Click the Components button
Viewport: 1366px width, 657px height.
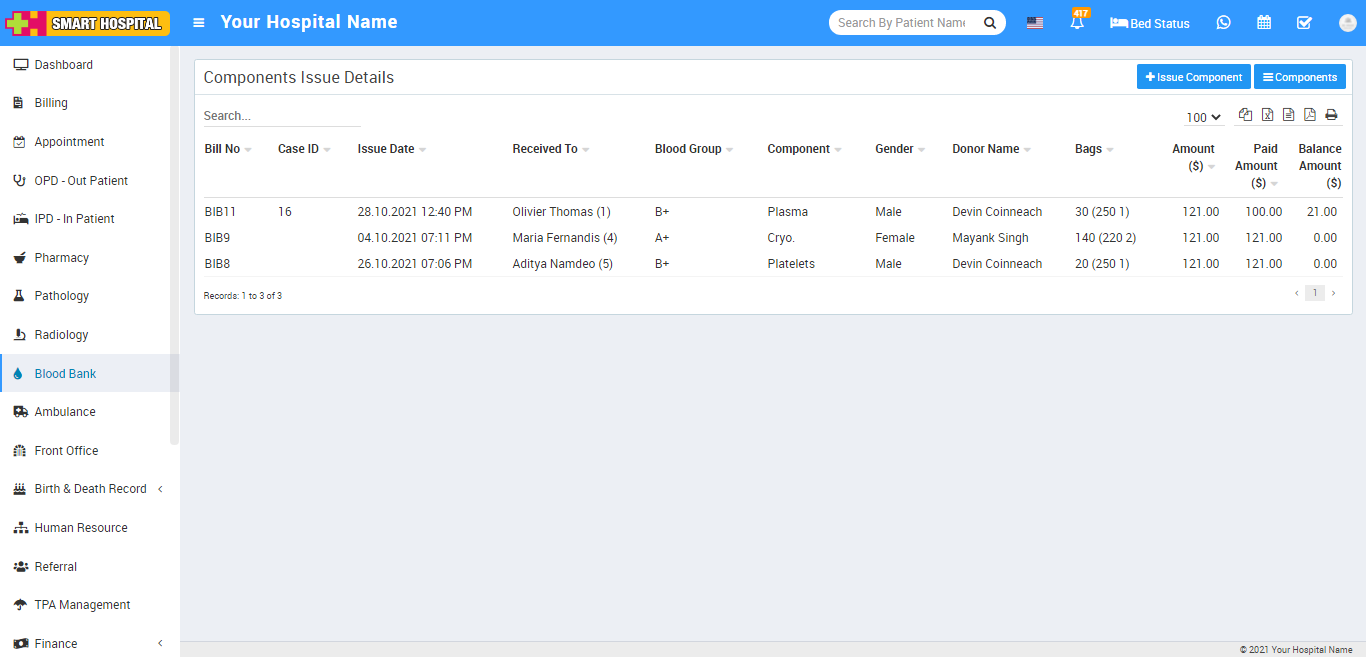coord(1299,77)
